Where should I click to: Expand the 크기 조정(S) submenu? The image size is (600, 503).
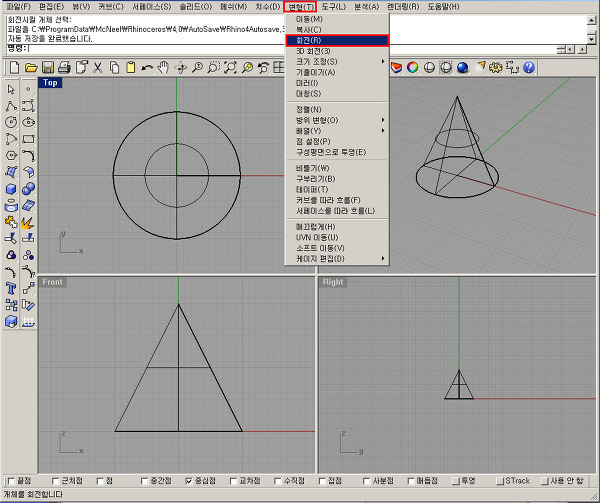click(x=337, y=62)
